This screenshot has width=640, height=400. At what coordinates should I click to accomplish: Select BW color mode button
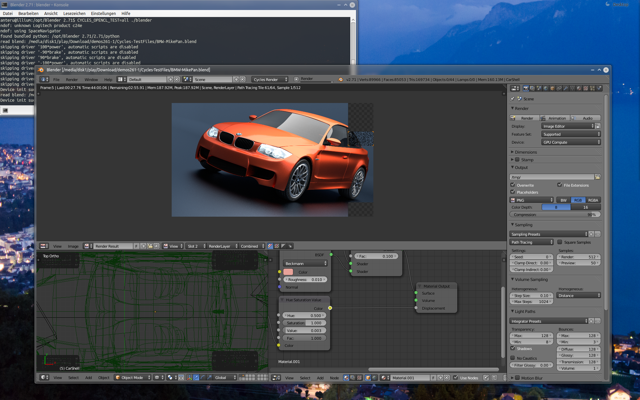564,200
